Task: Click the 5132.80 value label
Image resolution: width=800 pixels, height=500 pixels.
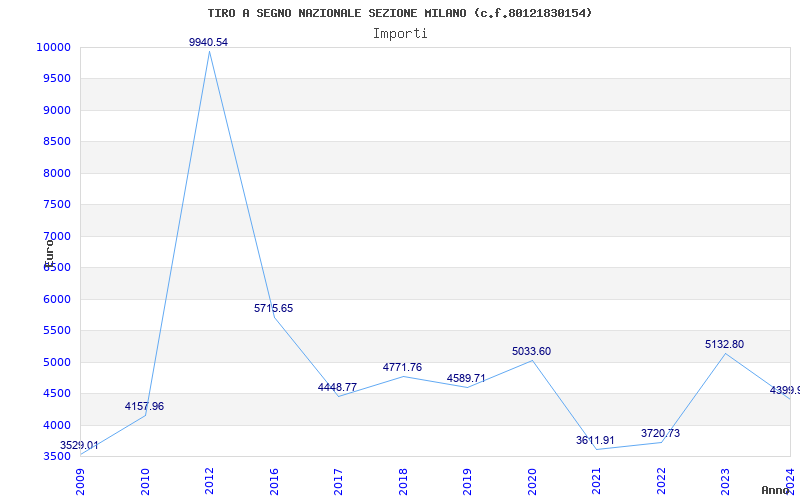Action: click(x=724, y=344)
